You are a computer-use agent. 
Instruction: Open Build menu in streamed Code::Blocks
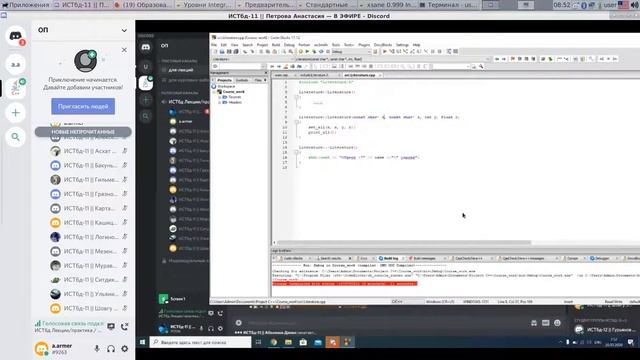click(x=276, y=45)
